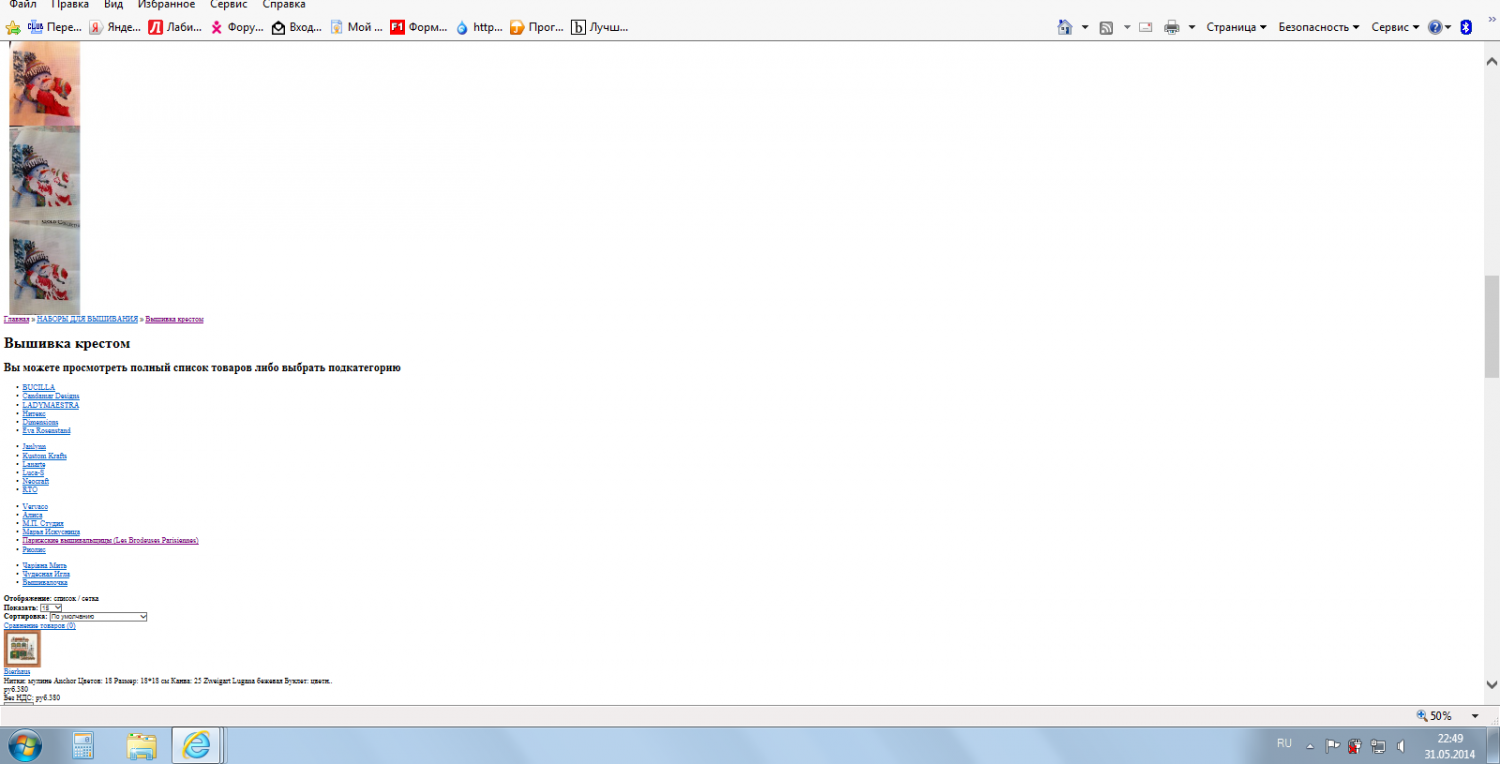Open the Сортировка sort order dropdown
This screenshot has width=1500, height=764.
98,617
